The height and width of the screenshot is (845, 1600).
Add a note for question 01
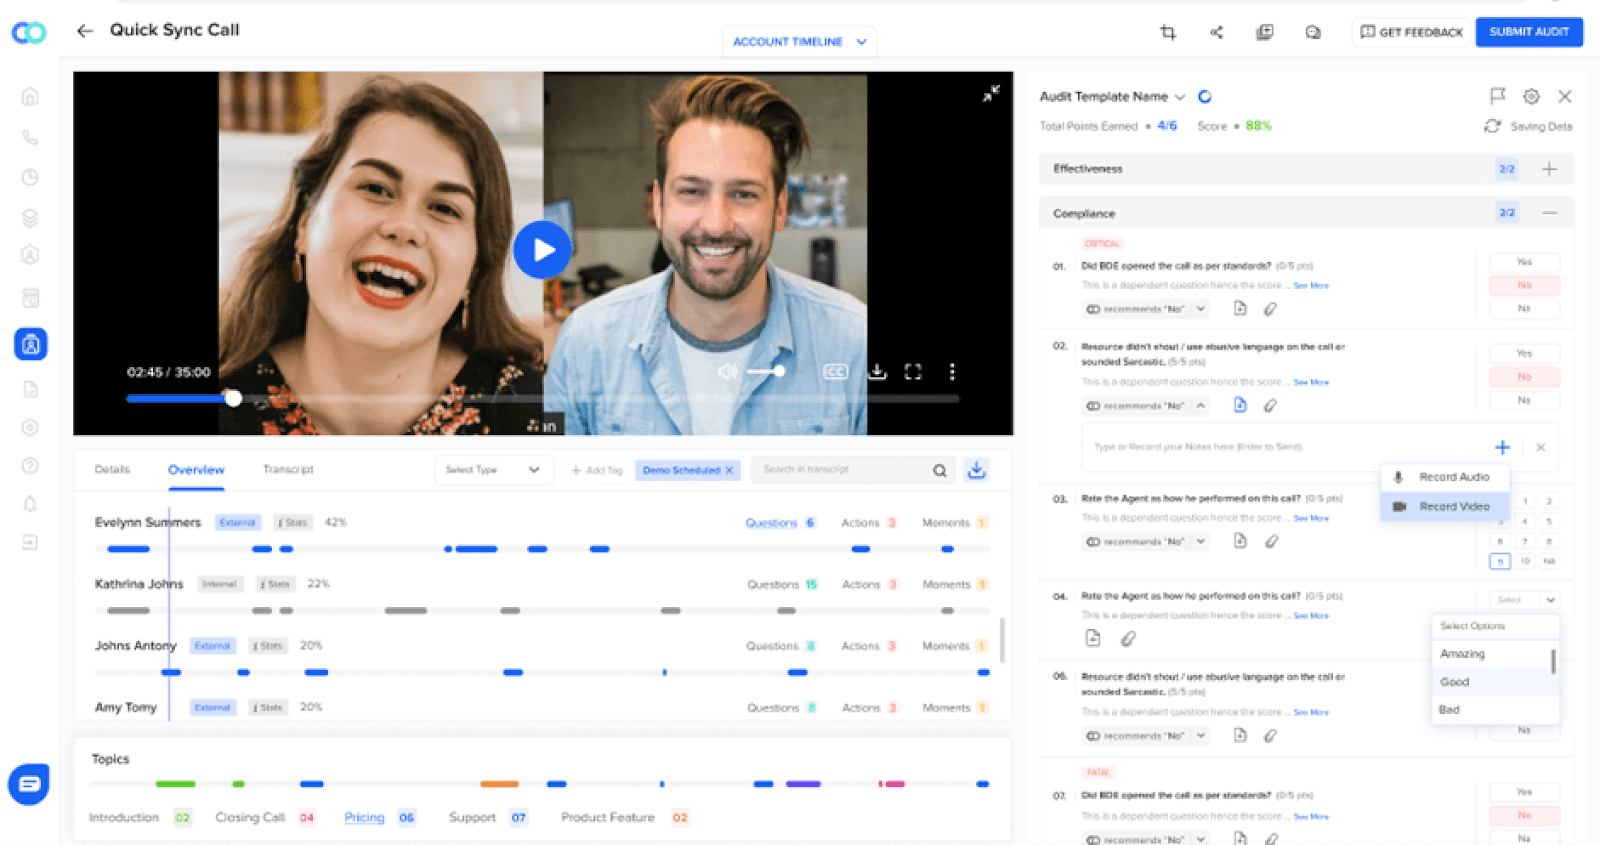point(1240,308)
